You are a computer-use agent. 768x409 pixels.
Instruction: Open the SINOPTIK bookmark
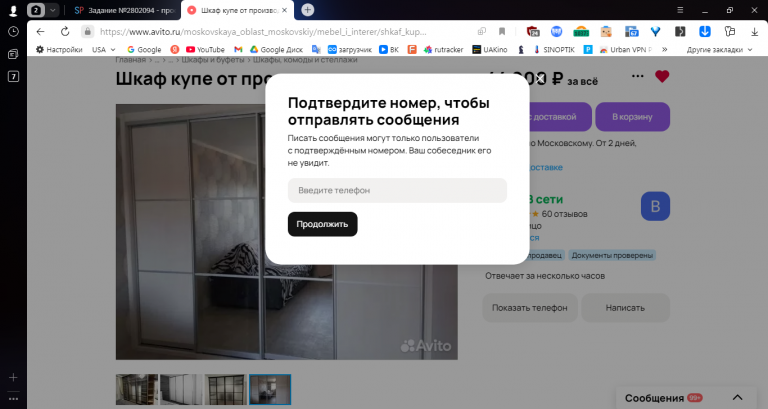(x=554, y=49)
